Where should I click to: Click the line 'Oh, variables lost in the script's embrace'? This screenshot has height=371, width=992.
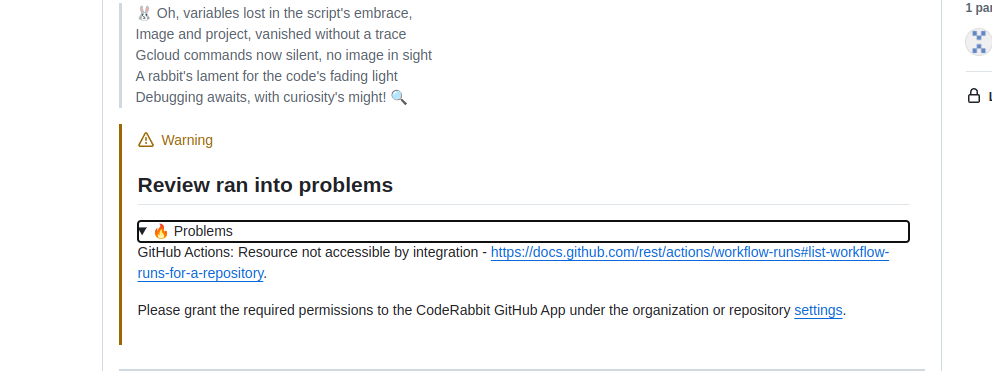(283, 13)
